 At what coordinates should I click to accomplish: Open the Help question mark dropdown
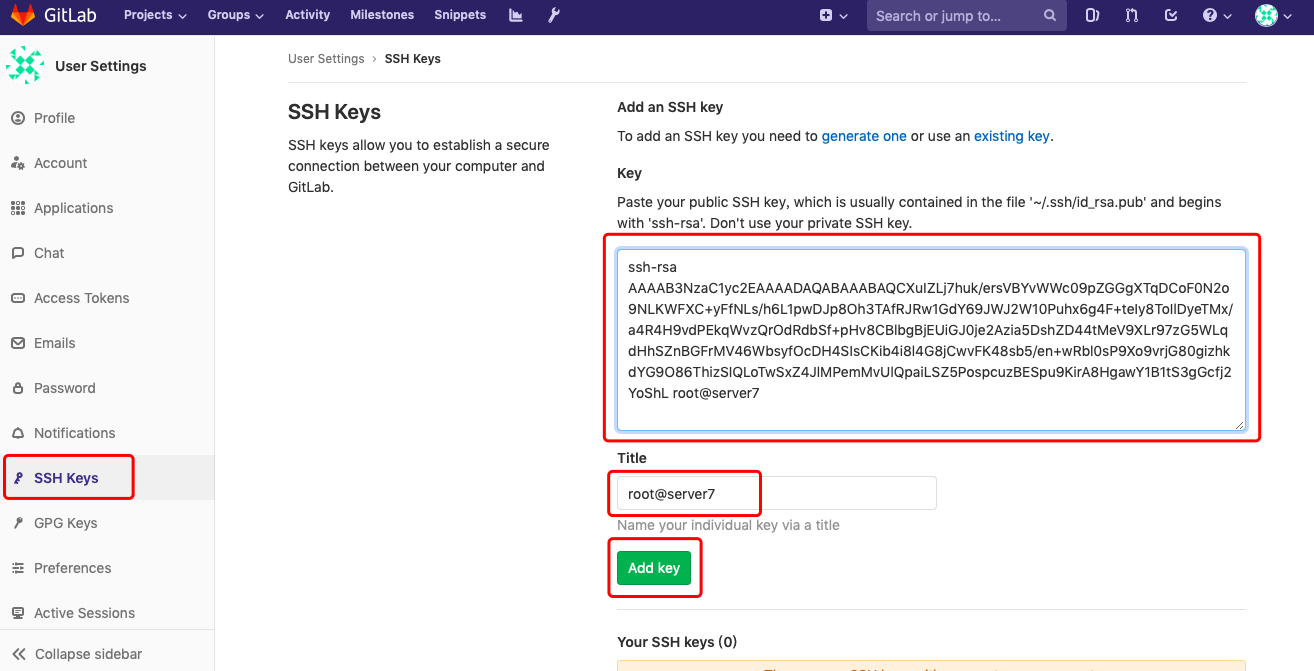click(1215, 15)
